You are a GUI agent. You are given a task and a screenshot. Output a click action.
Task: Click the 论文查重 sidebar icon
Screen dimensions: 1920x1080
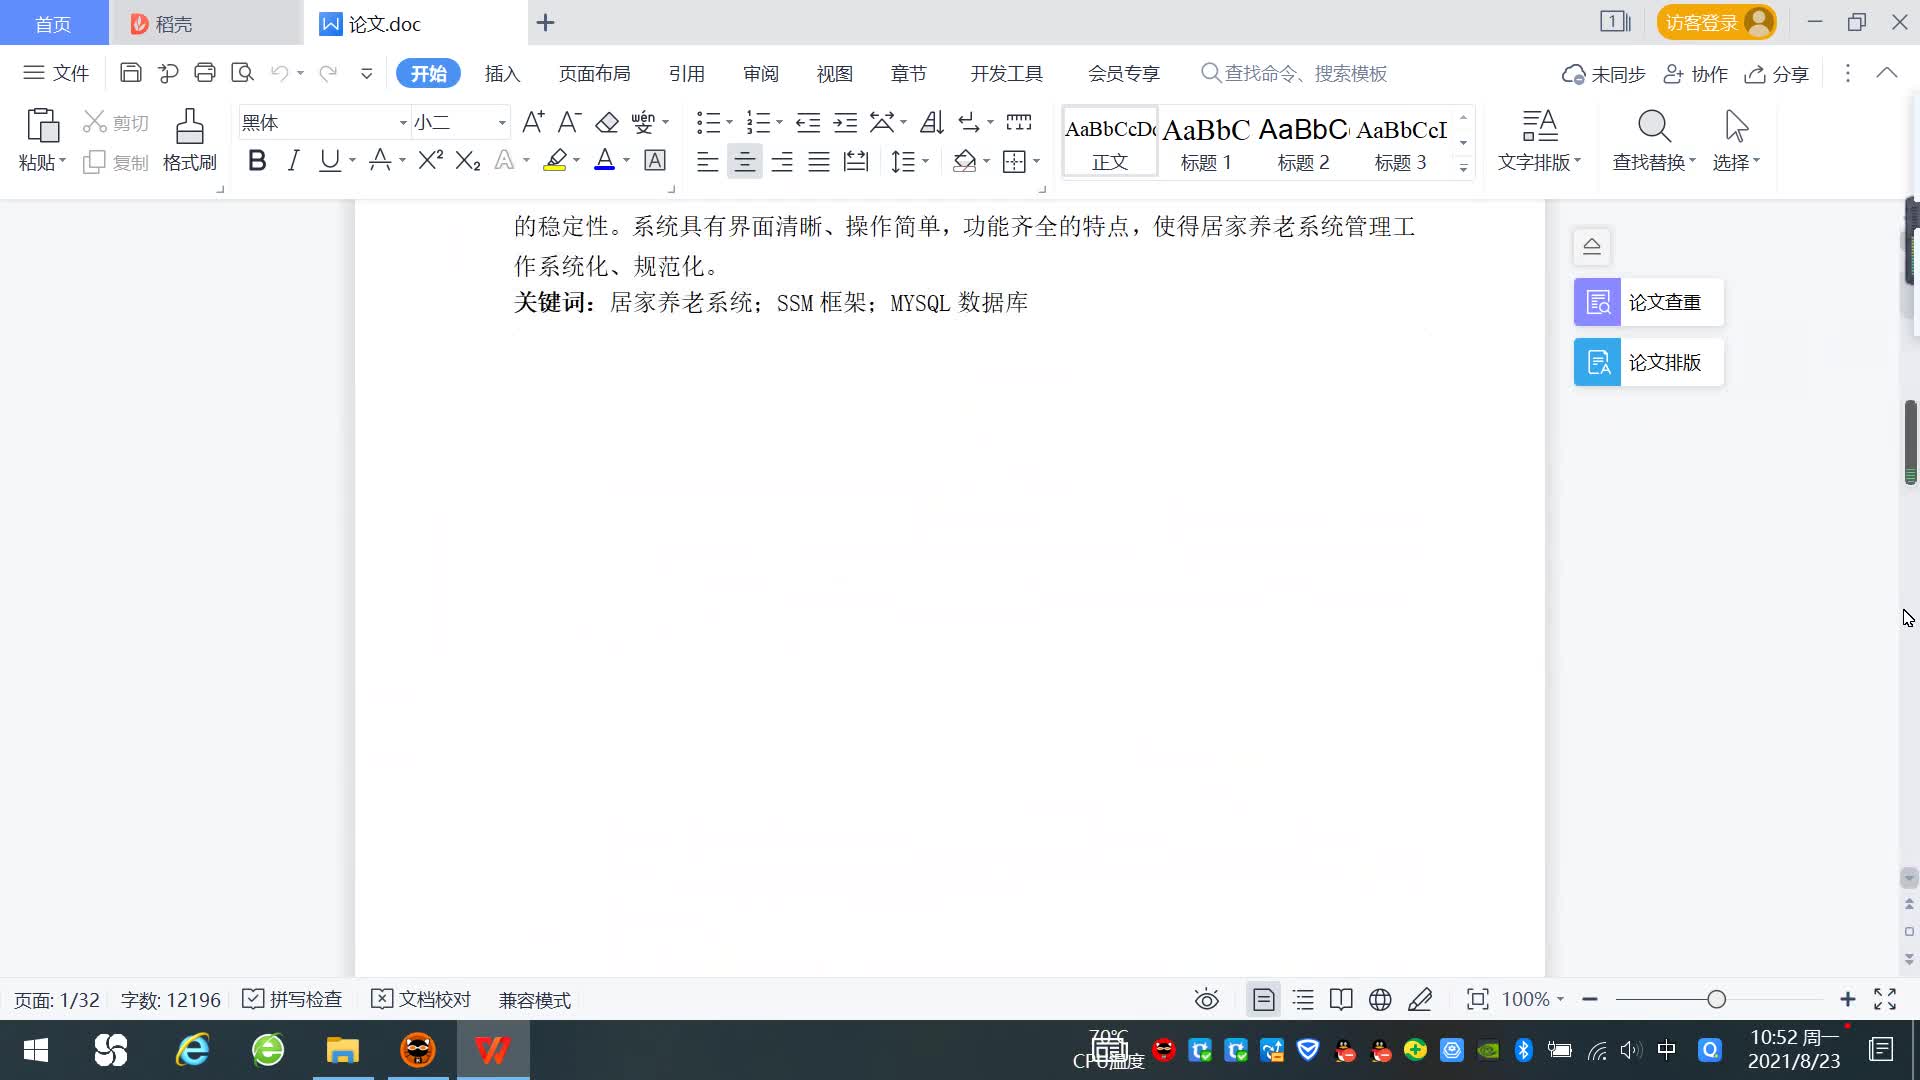pyautogui.click(x=1597, y=302)
